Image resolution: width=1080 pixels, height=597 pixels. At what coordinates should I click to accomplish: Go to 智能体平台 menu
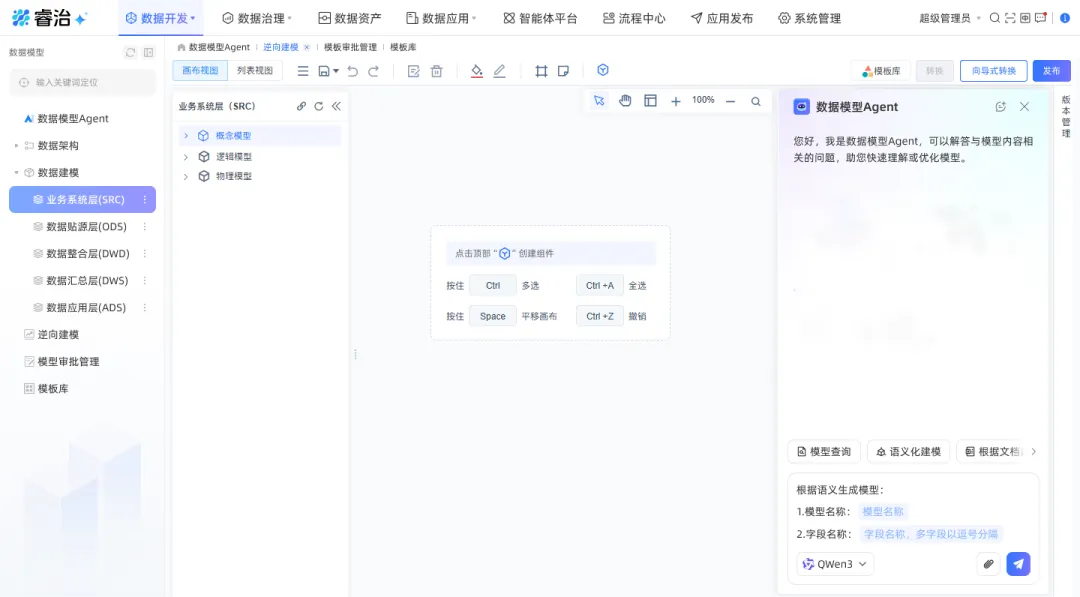coord(540,19)
